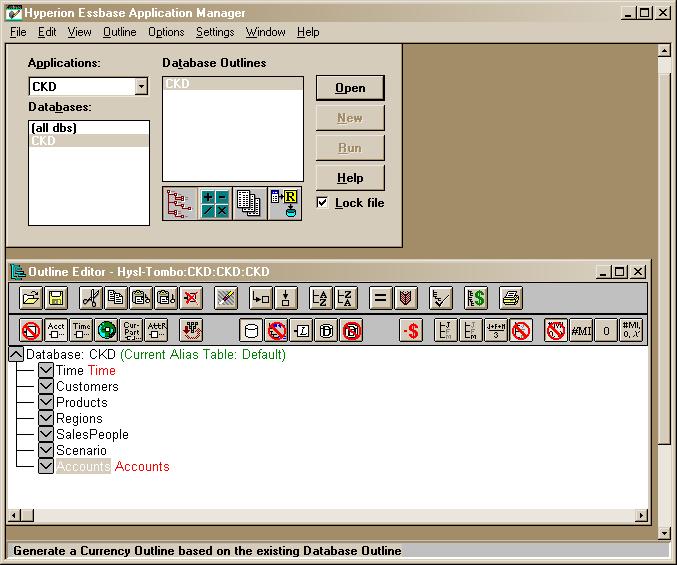Sort members ascending A to Z

coord(320,298)
